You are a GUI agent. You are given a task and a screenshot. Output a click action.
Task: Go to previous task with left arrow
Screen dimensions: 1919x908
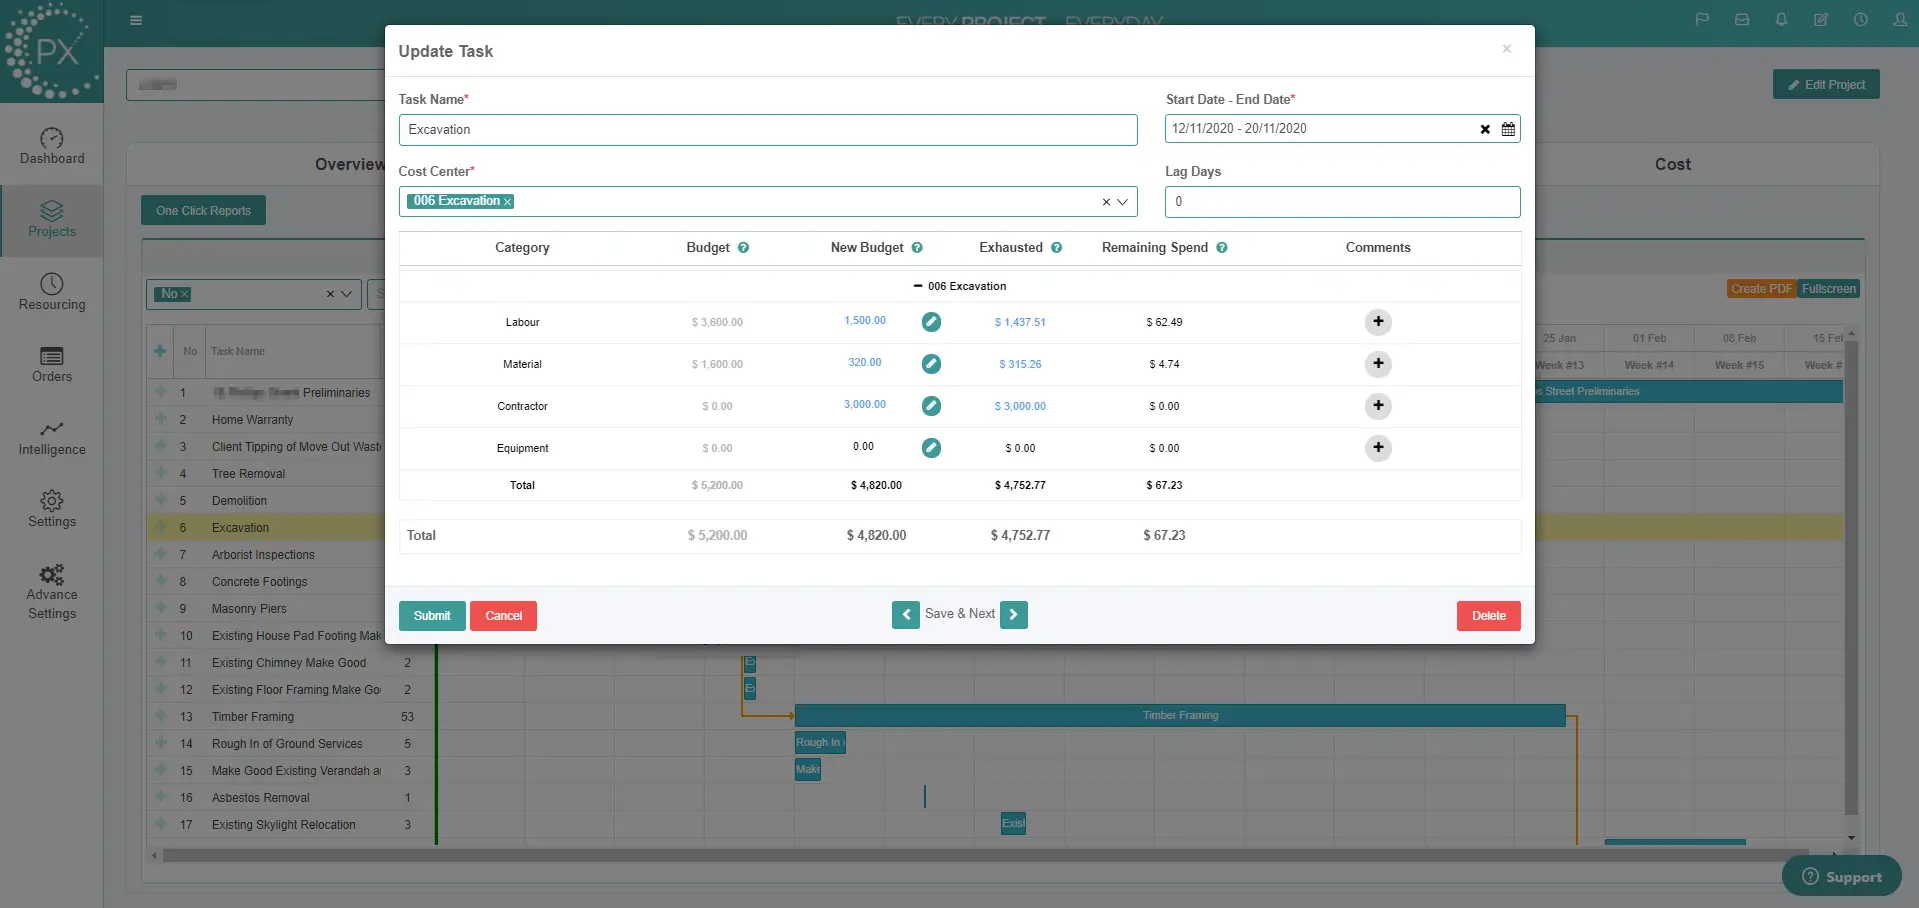click(x=905, y=614)
